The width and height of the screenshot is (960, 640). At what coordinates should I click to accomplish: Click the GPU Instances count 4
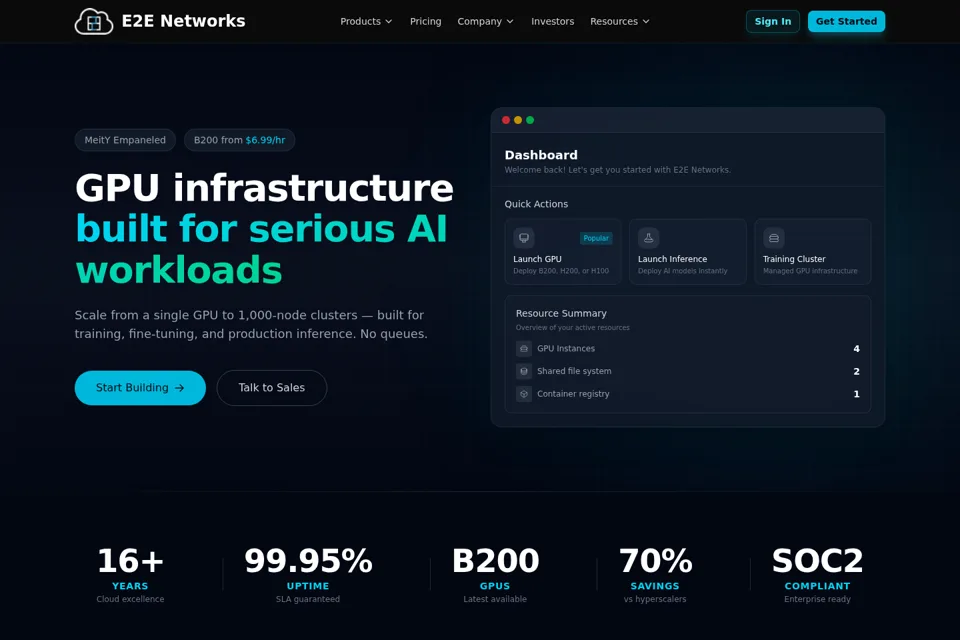857,348
